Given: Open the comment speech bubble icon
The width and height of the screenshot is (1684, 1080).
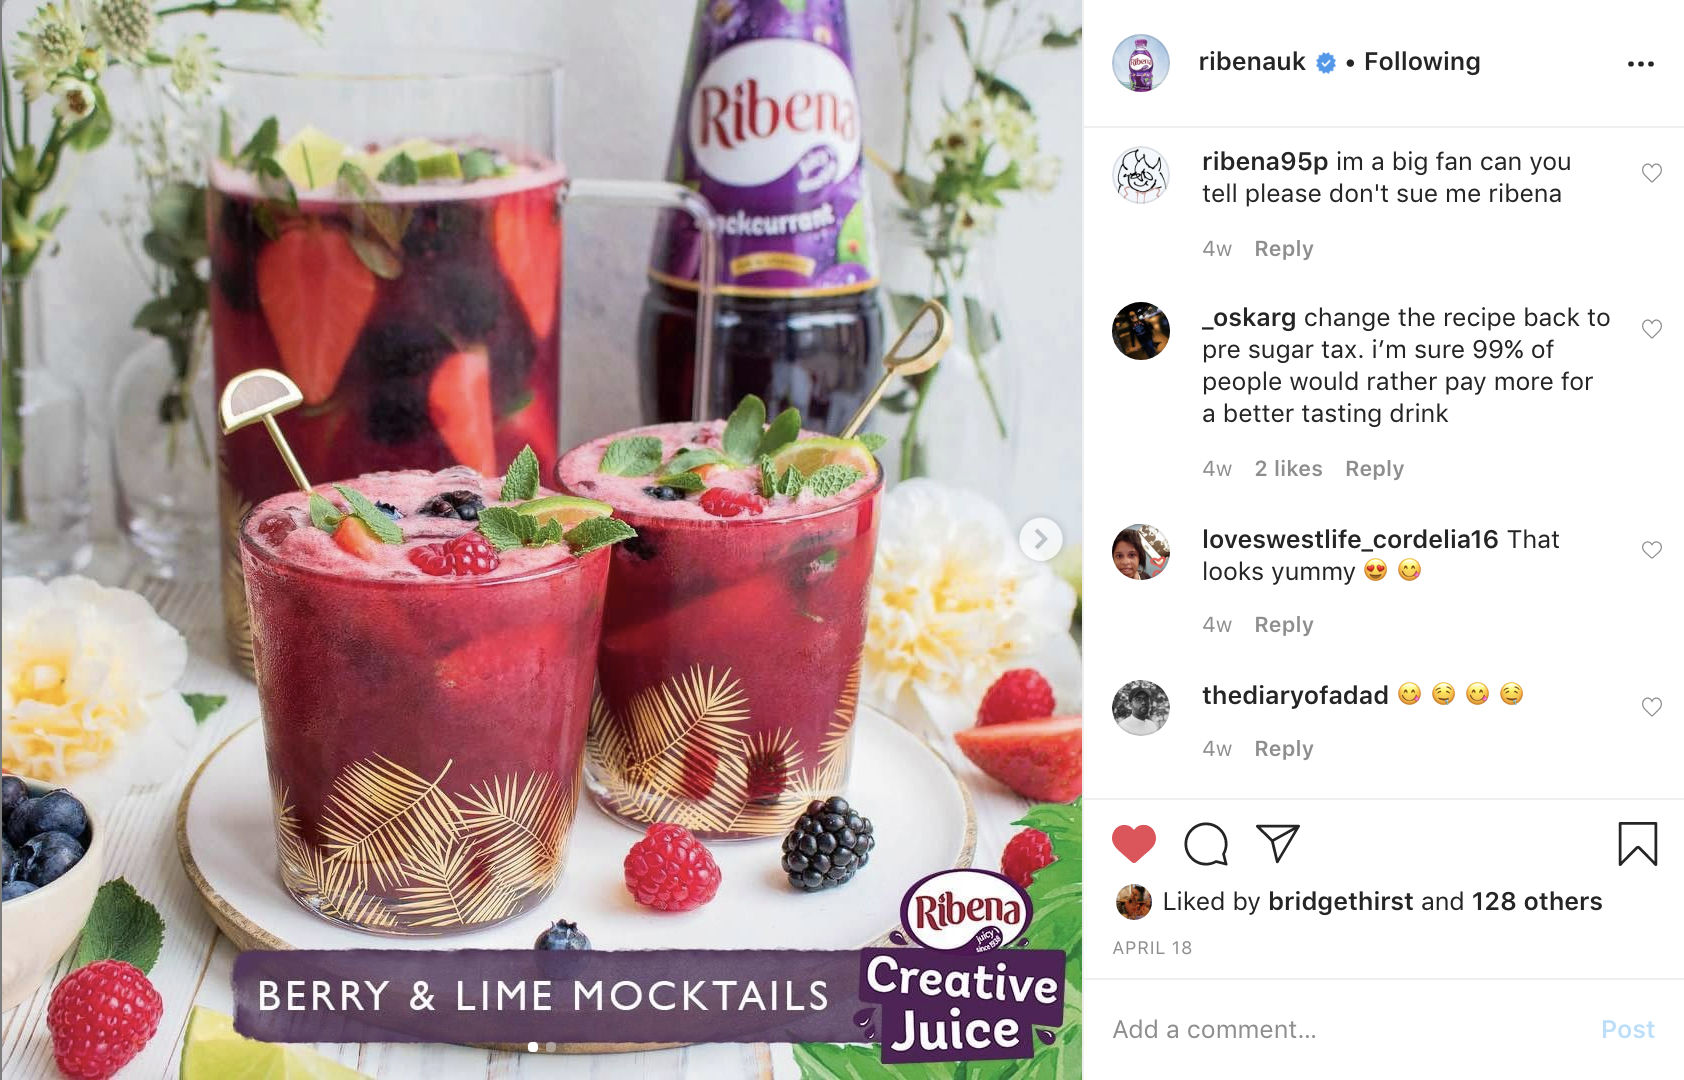Looking at the screenshot, I should click(x=1206, y=844).
